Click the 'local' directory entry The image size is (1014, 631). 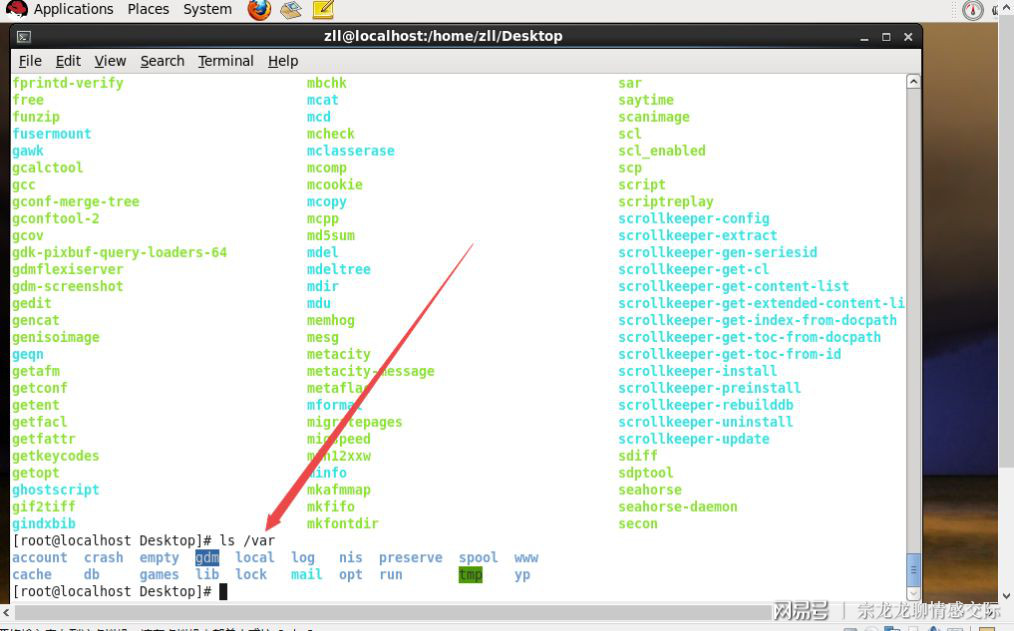coord(255,557)
